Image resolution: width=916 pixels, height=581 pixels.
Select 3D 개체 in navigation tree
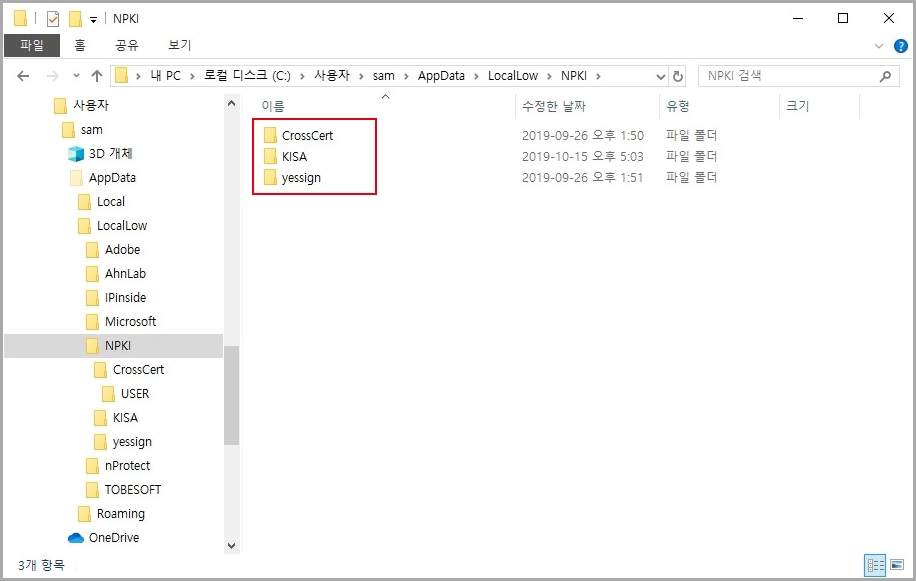[100, 154]
